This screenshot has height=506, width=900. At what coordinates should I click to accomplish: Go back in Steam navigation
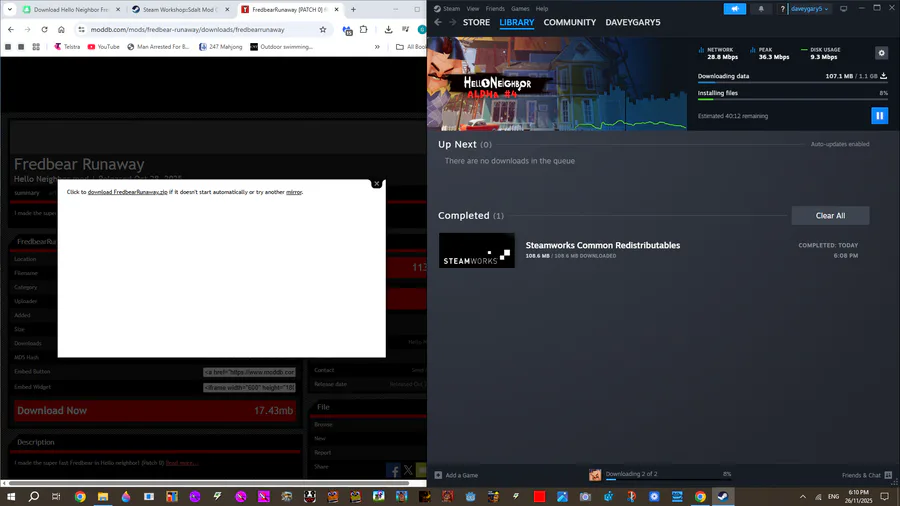438,22
